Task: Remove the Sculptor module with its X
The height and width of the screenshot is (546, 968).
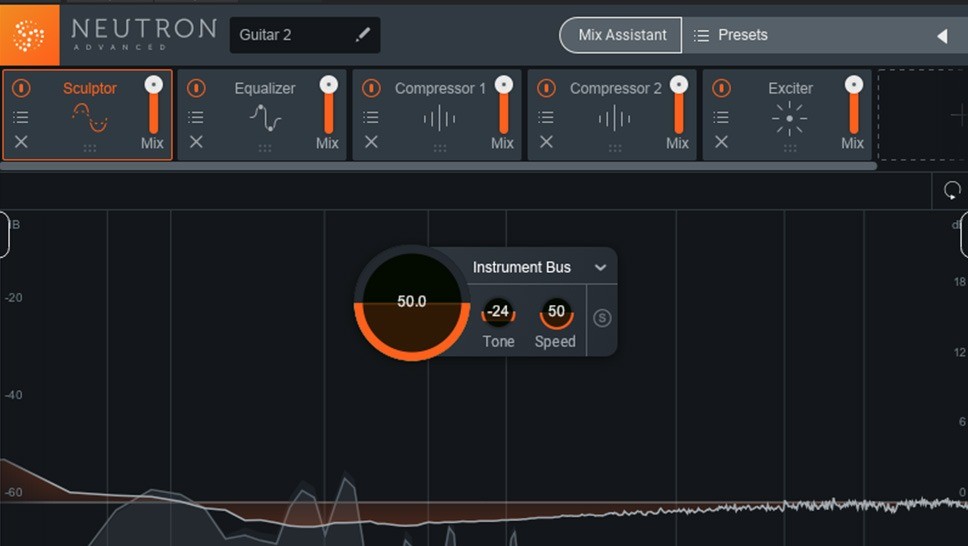Action: (x=21, y=142)
